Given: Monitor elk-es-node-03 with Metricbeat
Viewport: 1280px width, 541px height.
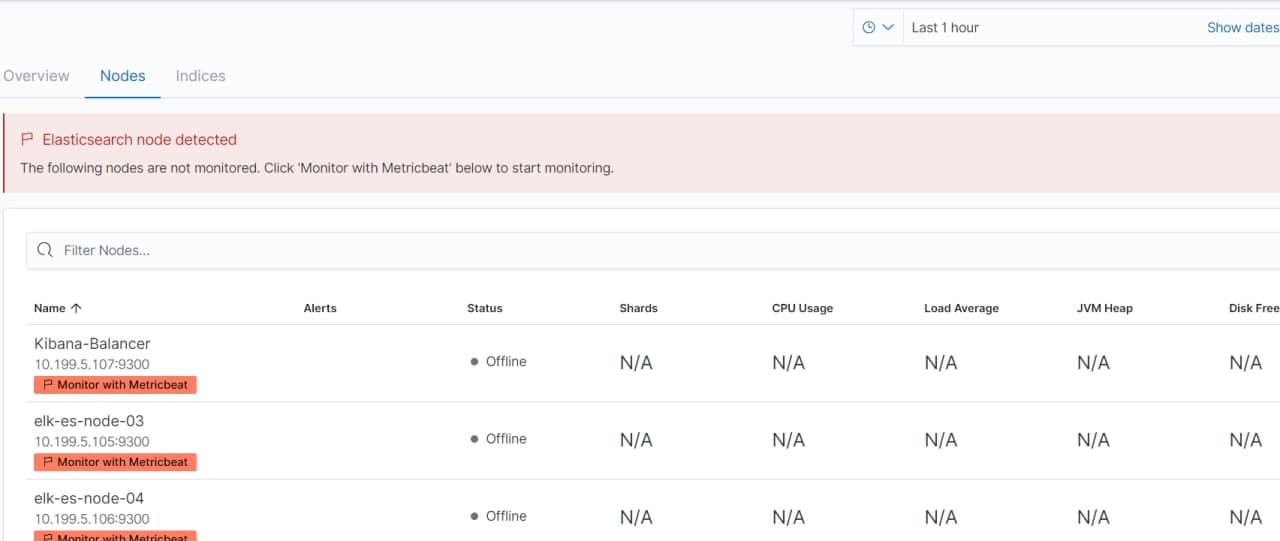Looking at the screenshot, I should point(115,462).
